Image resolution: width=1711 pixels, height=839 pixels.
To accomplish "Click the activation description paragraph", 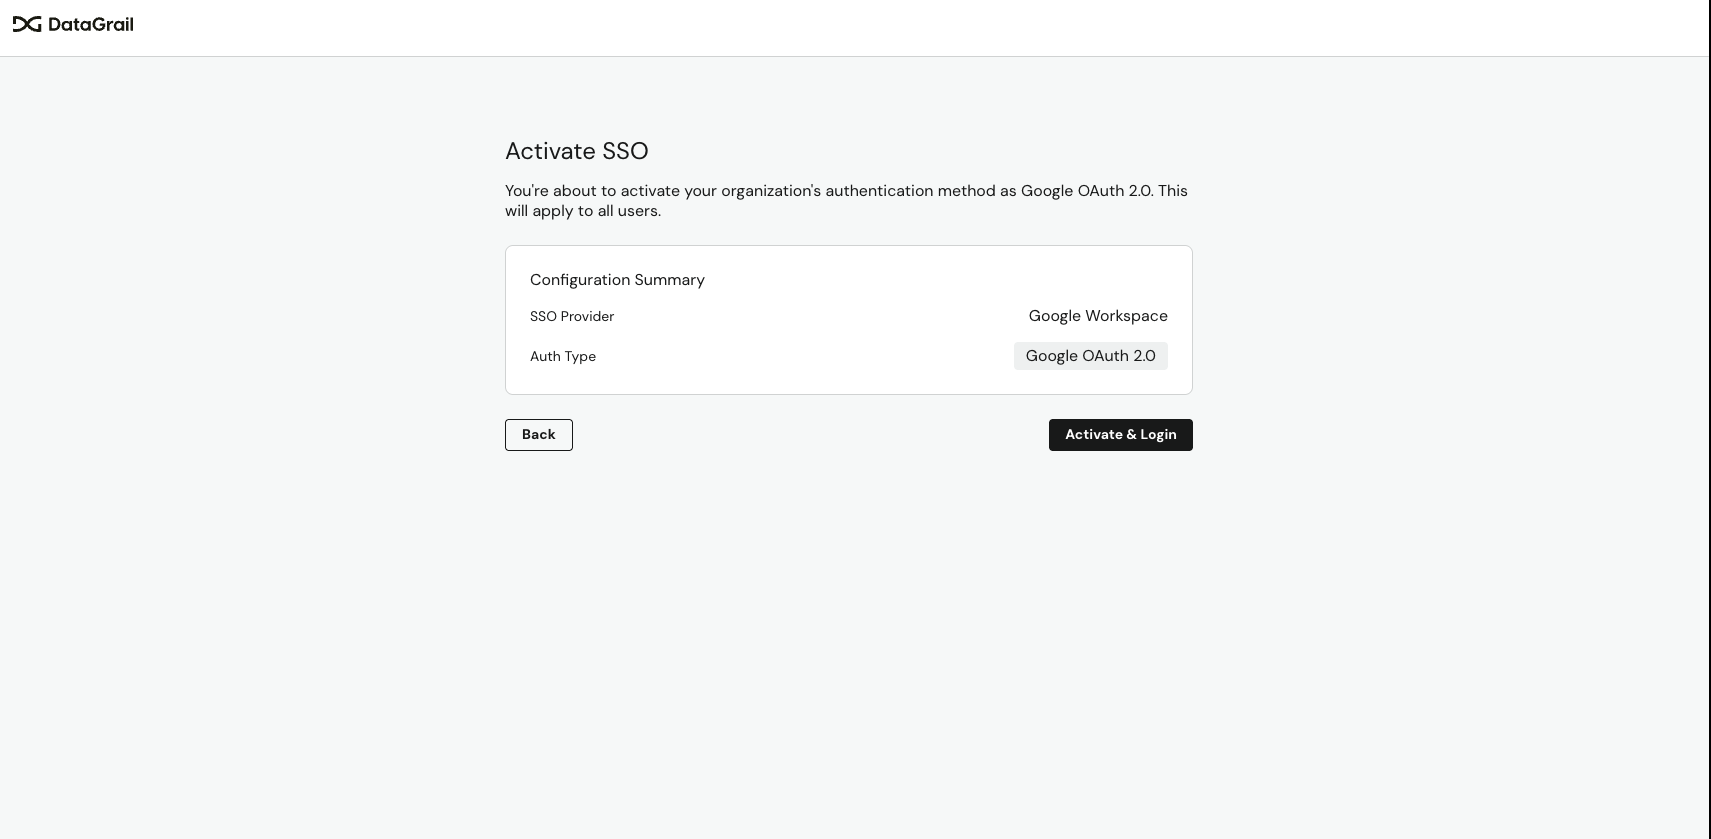I will [x=846, y=201].
